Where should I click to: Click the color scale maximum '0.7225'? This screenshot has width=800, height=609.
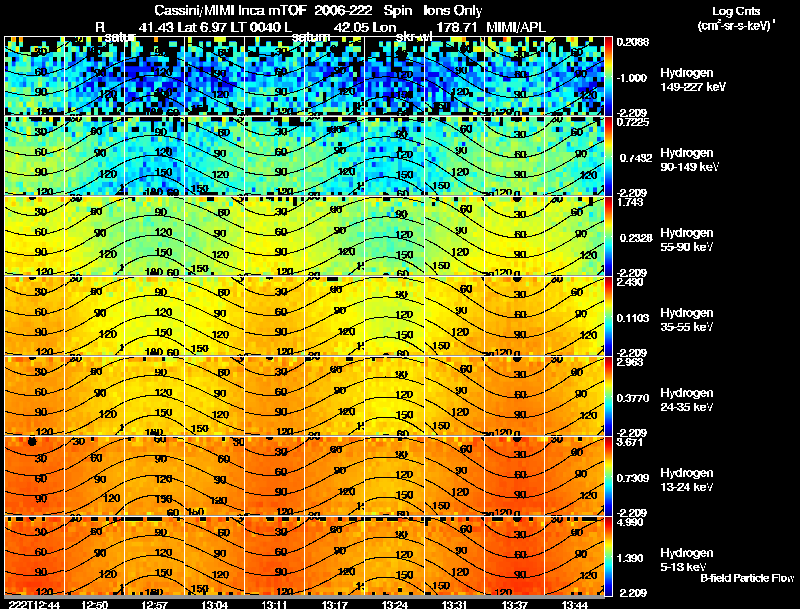[633, 122]
